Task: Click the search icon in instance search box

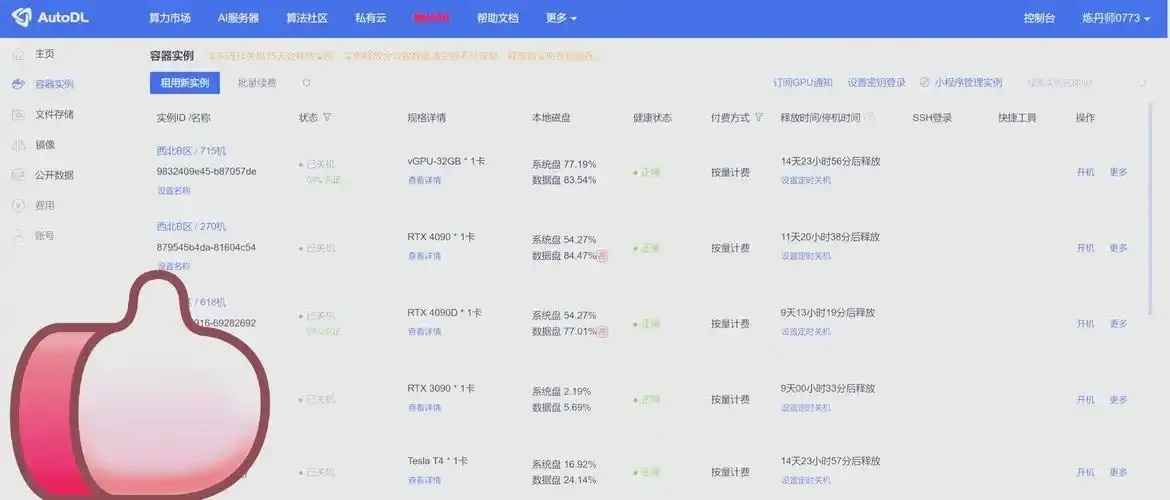Action: click(x=1142, y=83)
